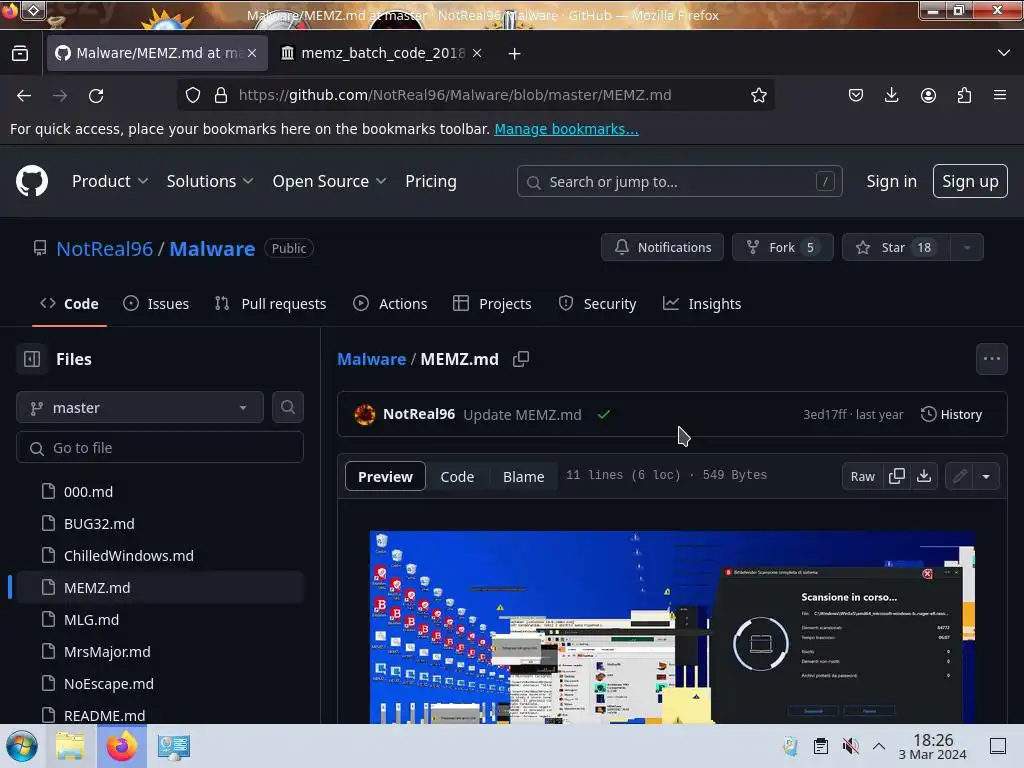Click the Star 18 button
1024x768 pixels.
(896, 248)
